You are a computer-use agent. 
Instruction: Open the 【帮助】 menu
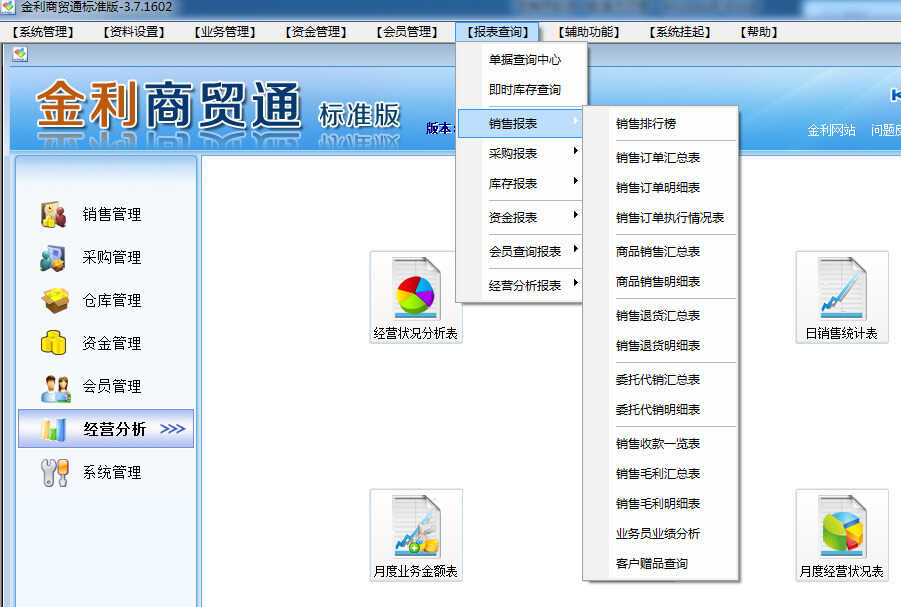tap(758, 32)
